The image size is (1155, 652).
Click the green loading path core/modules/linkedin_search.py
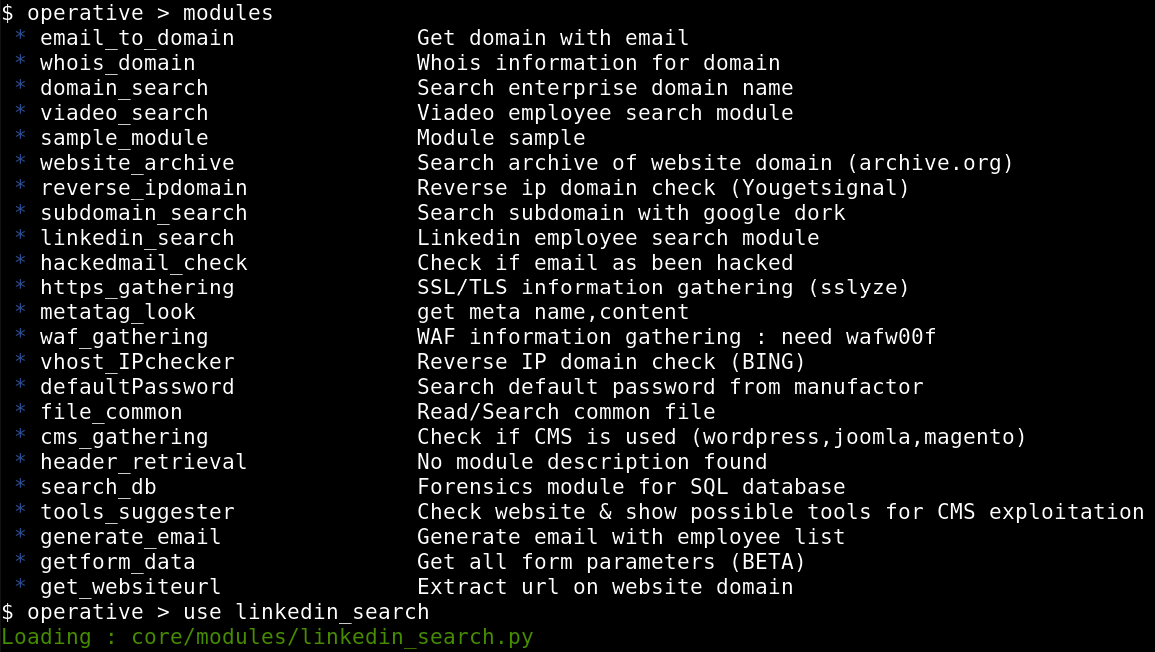(x=332, y=637)
